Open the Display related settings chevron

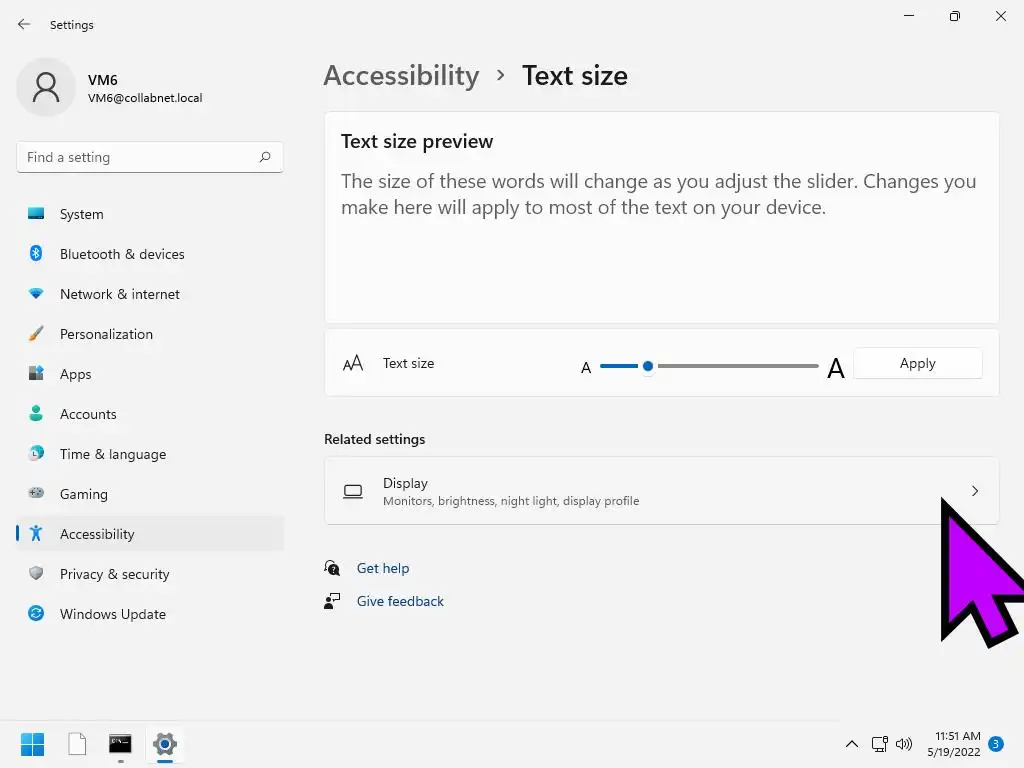point(975,491)
